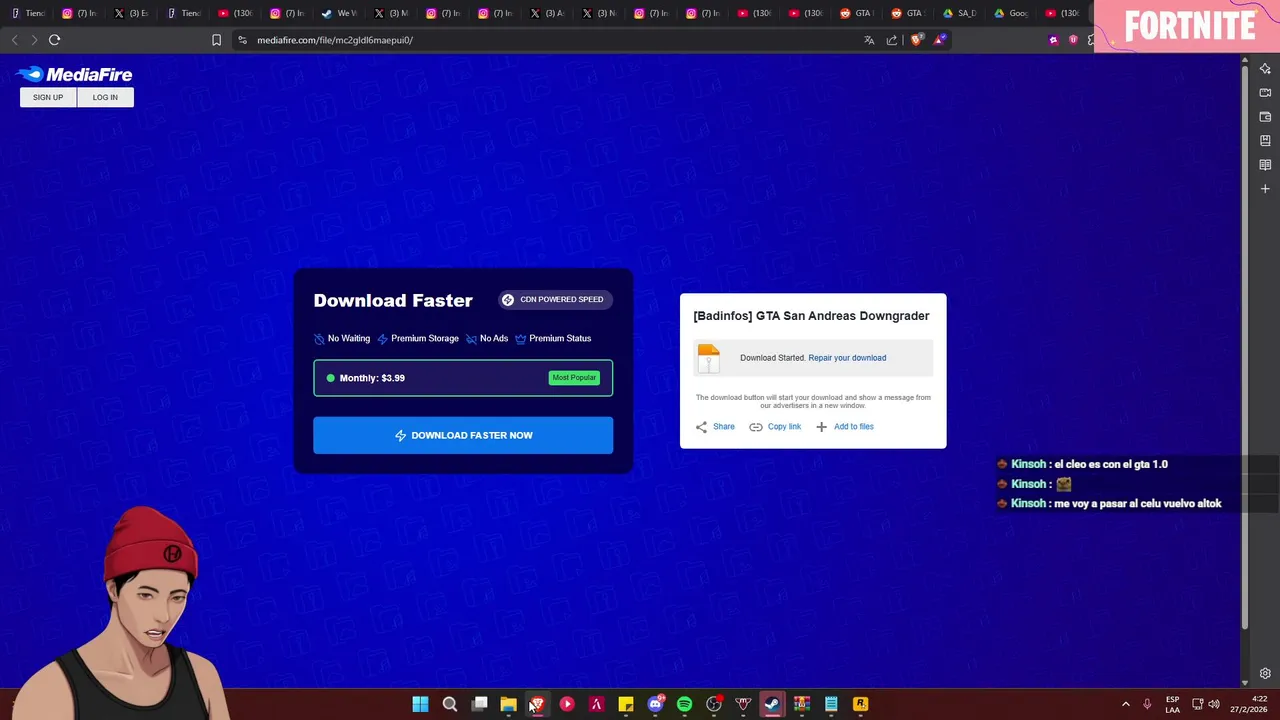Click the 'Premium Storage' feature text

pyautogui.click(x=425, y=339)
